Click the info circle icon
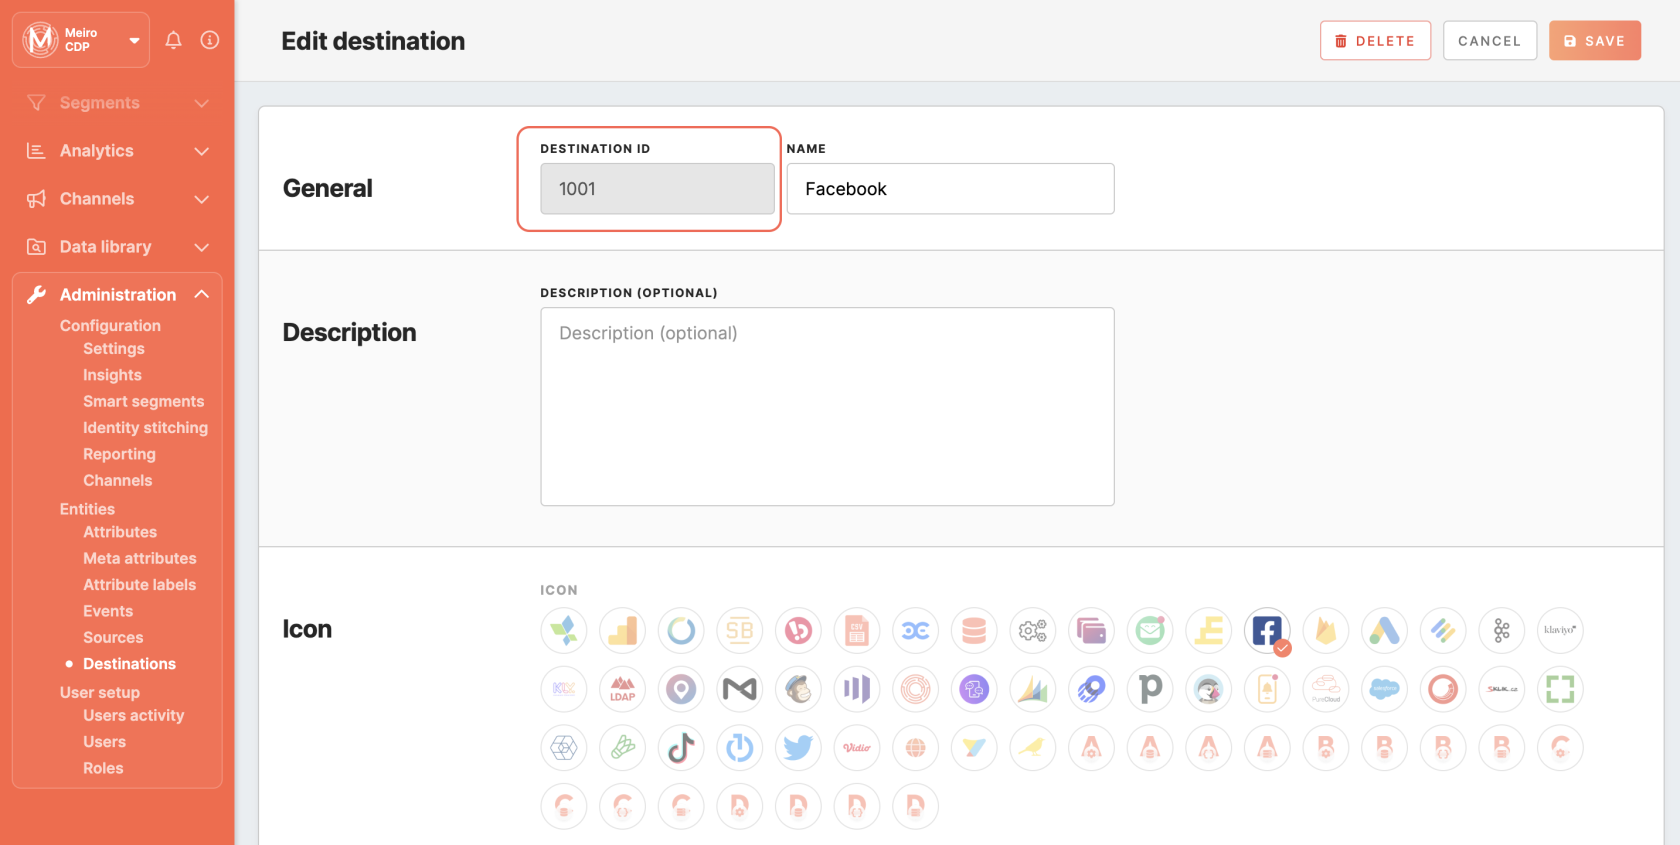1680x845 pixels. [210, 40]
